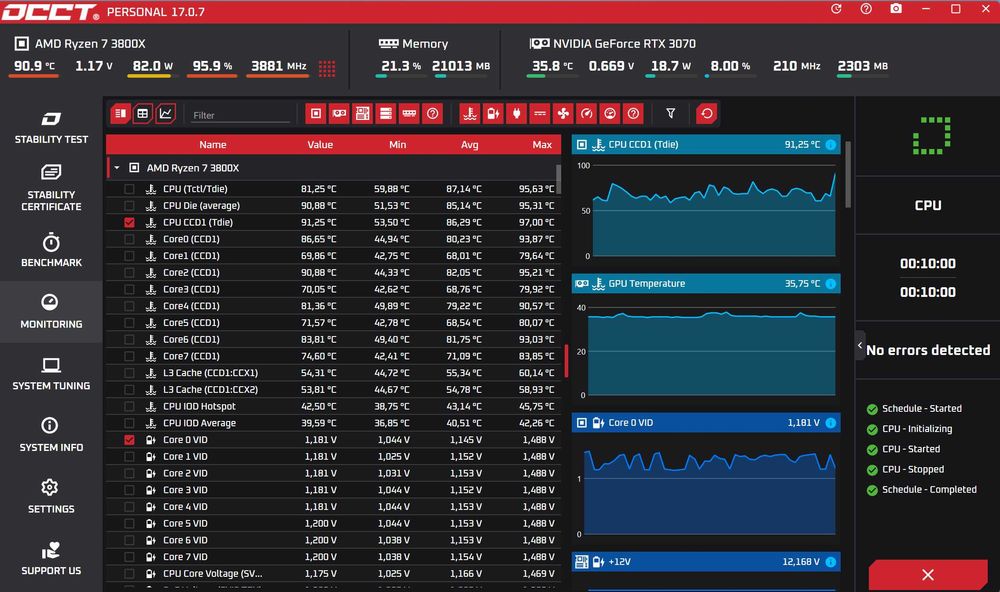
Task: Open info icon on GPU Temperature graph
Action: 830,284
